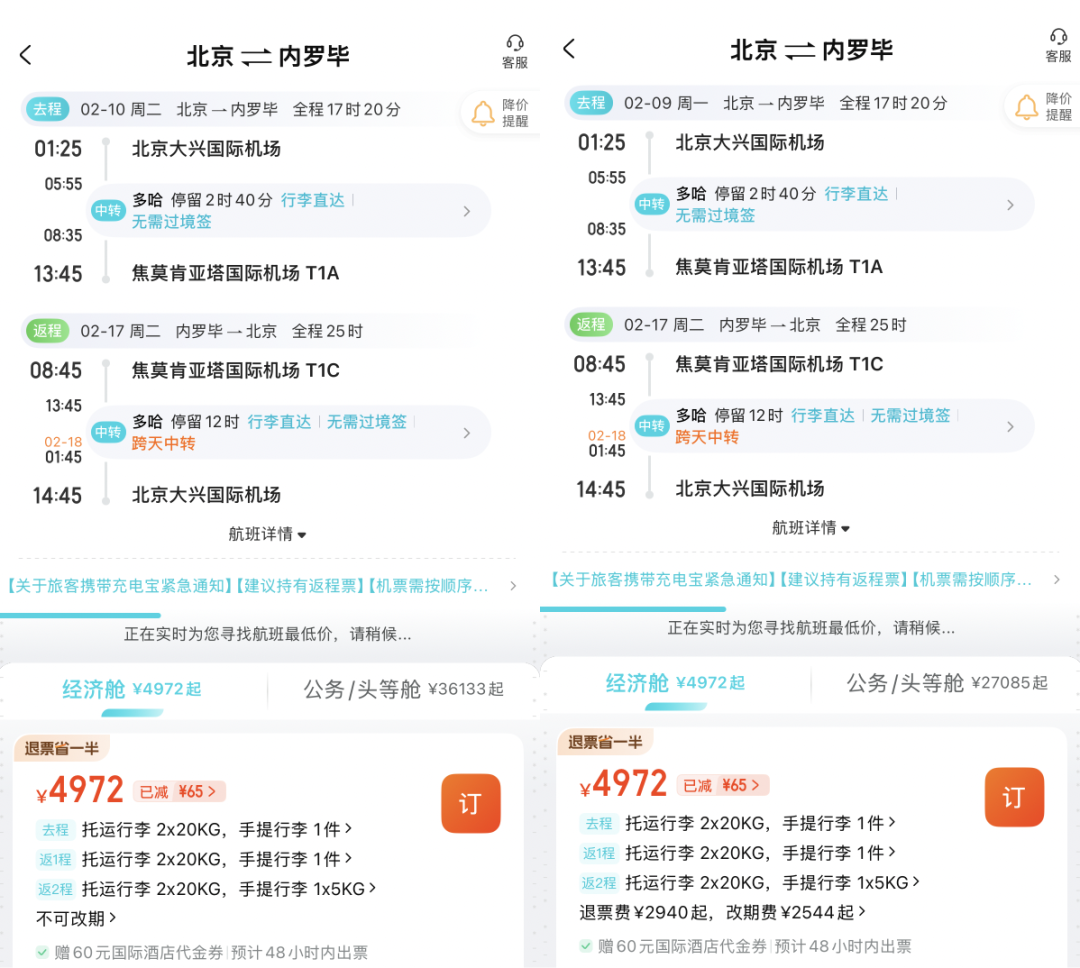This screenshot has height=968, width=1080.
Task: Tap the real-time lowest price loading banner
Action: (x=264, y=633)
